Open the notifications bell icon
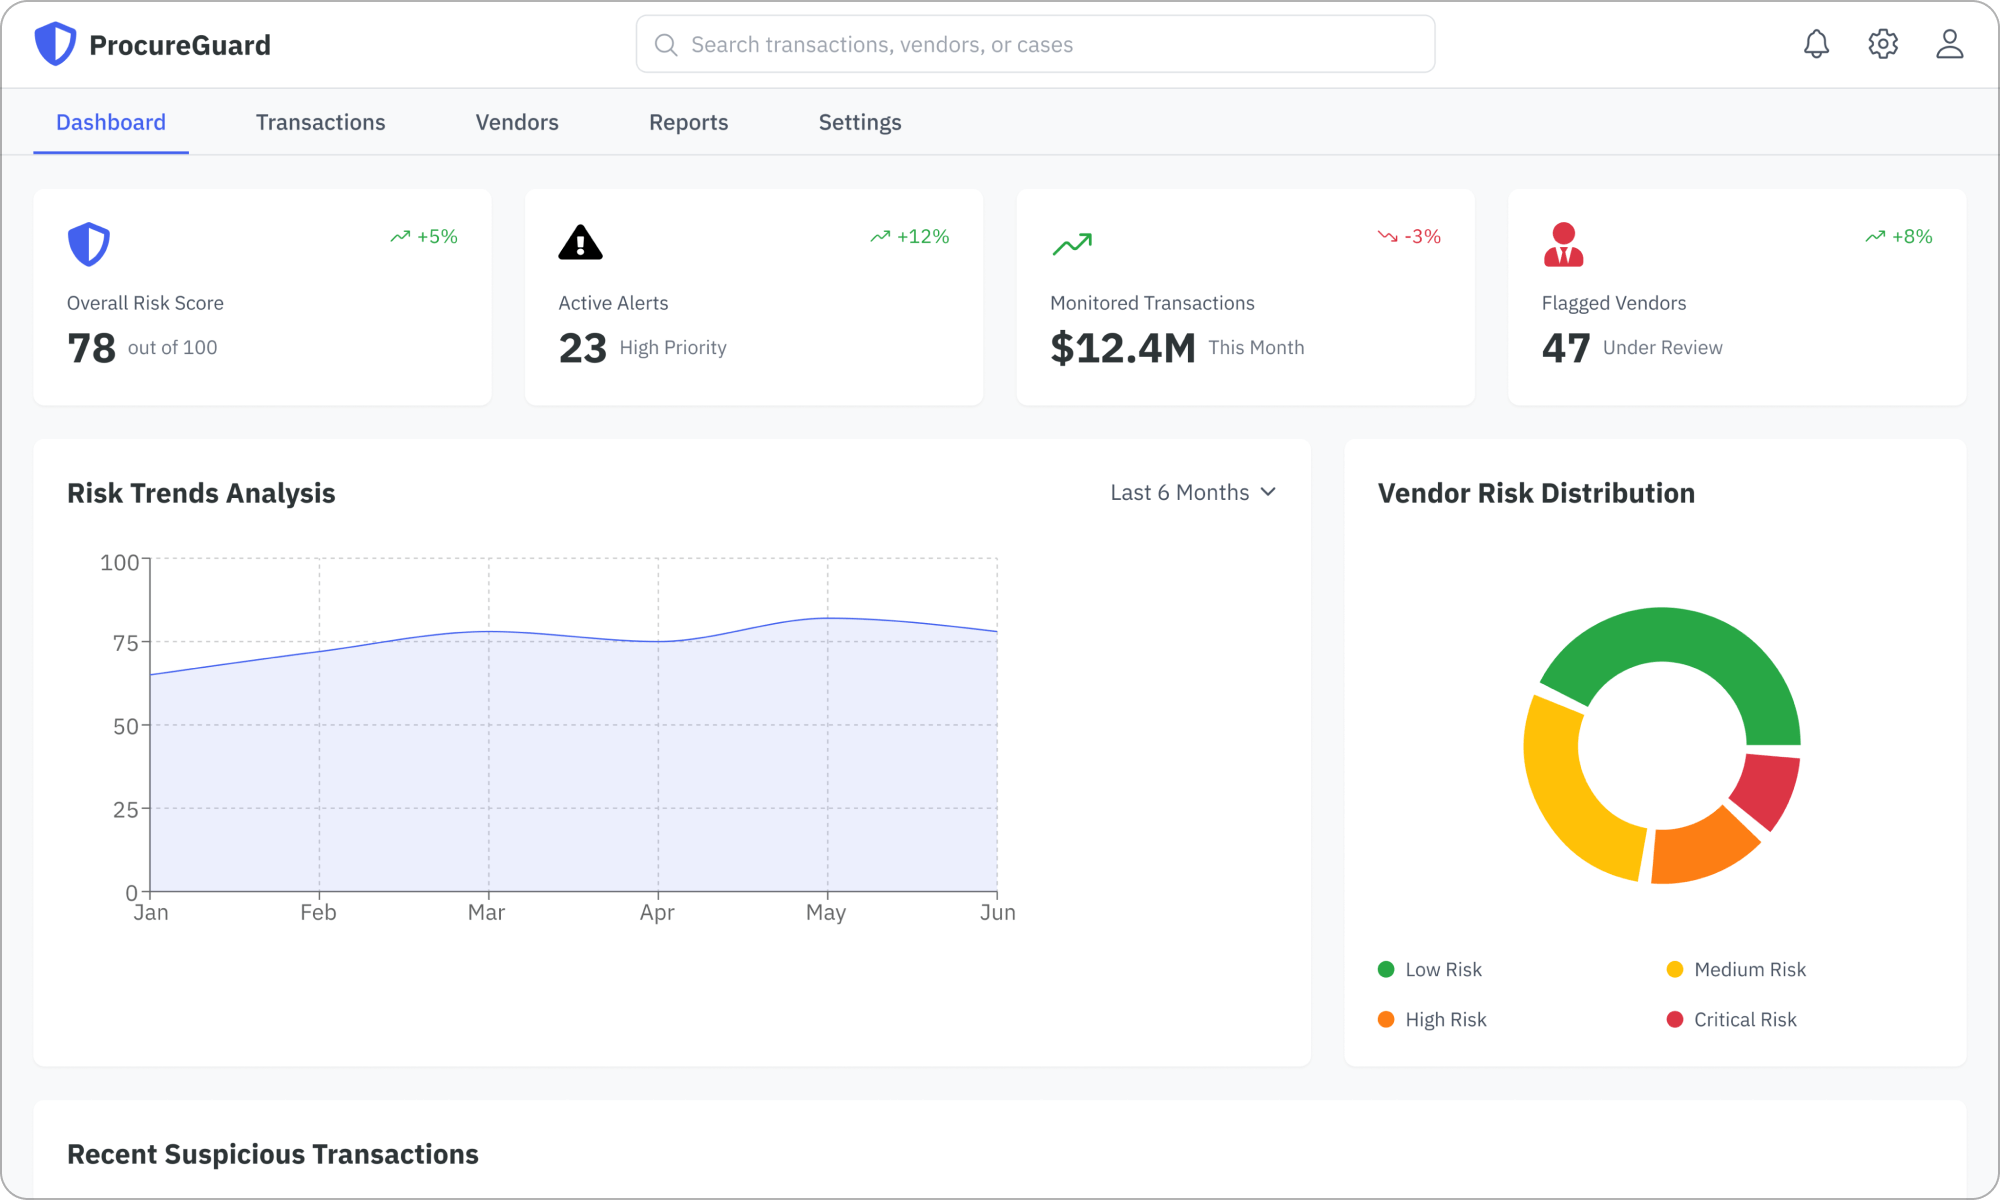This screenshot has width=2000, height=1200. pyautogui.click(x=1816, y=43)
